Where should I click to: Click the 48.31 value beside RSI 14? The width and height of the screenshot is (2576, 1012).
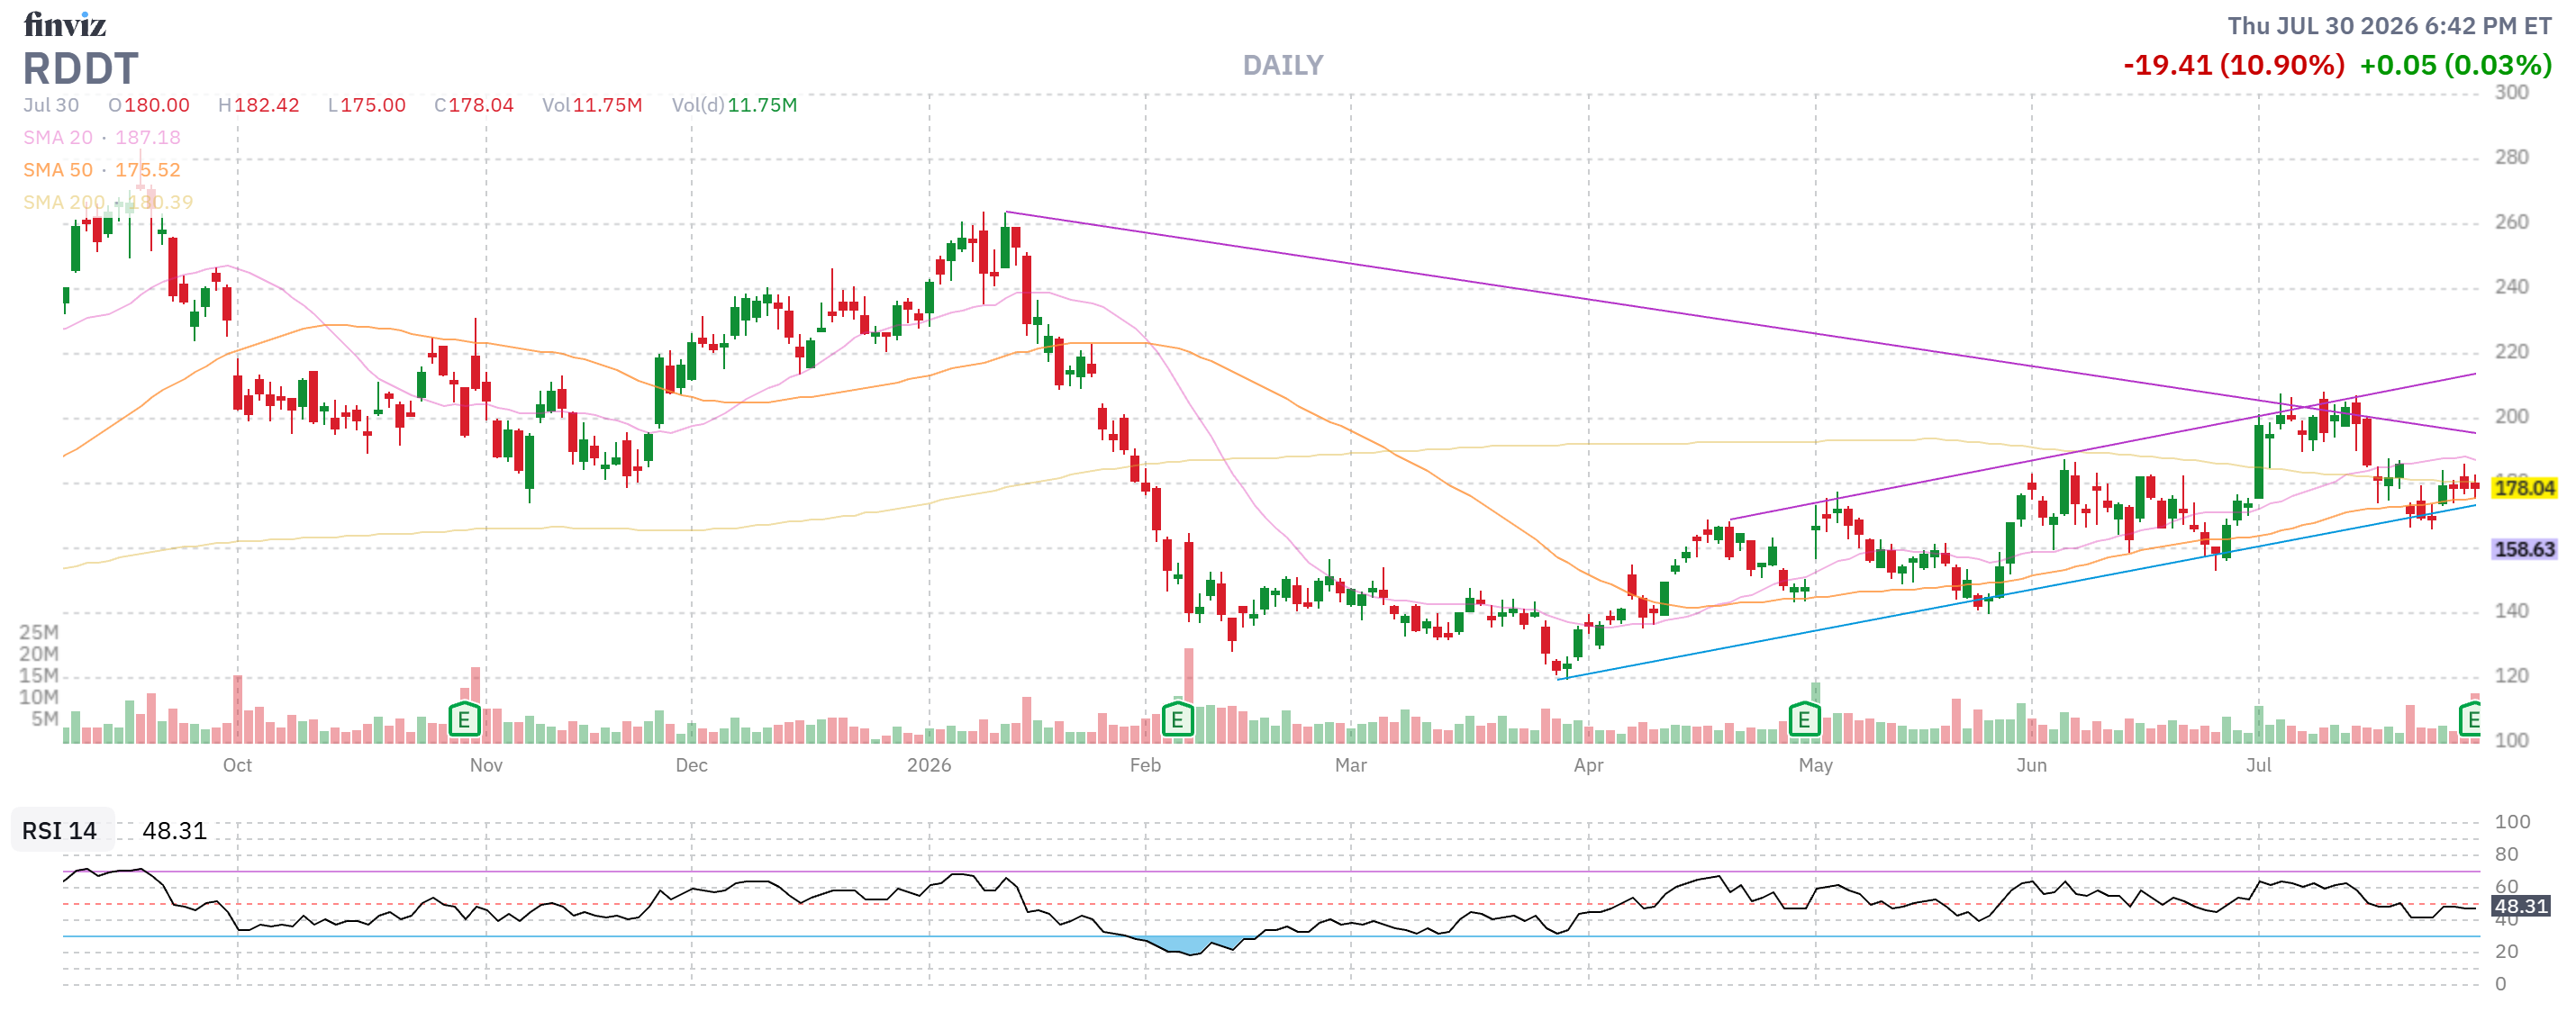pyautogui.click(x=174, y=831)
